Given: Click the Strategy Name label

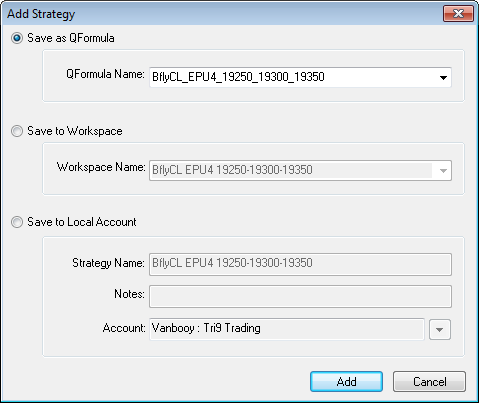Looking at the screenshot, I should pos(108,263).
